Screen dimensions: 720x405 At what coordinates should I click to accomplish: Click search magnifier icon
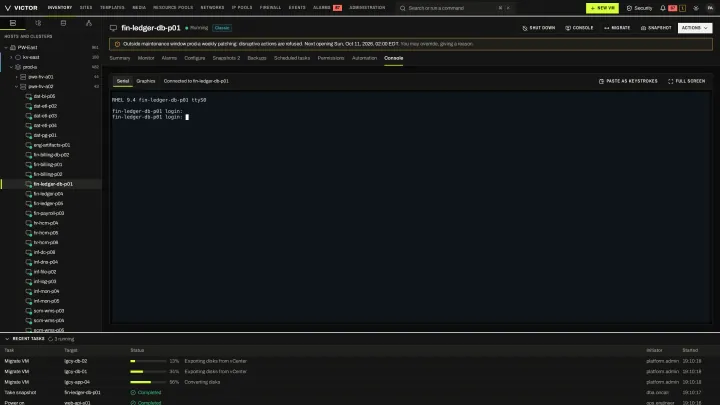[403, 8]
